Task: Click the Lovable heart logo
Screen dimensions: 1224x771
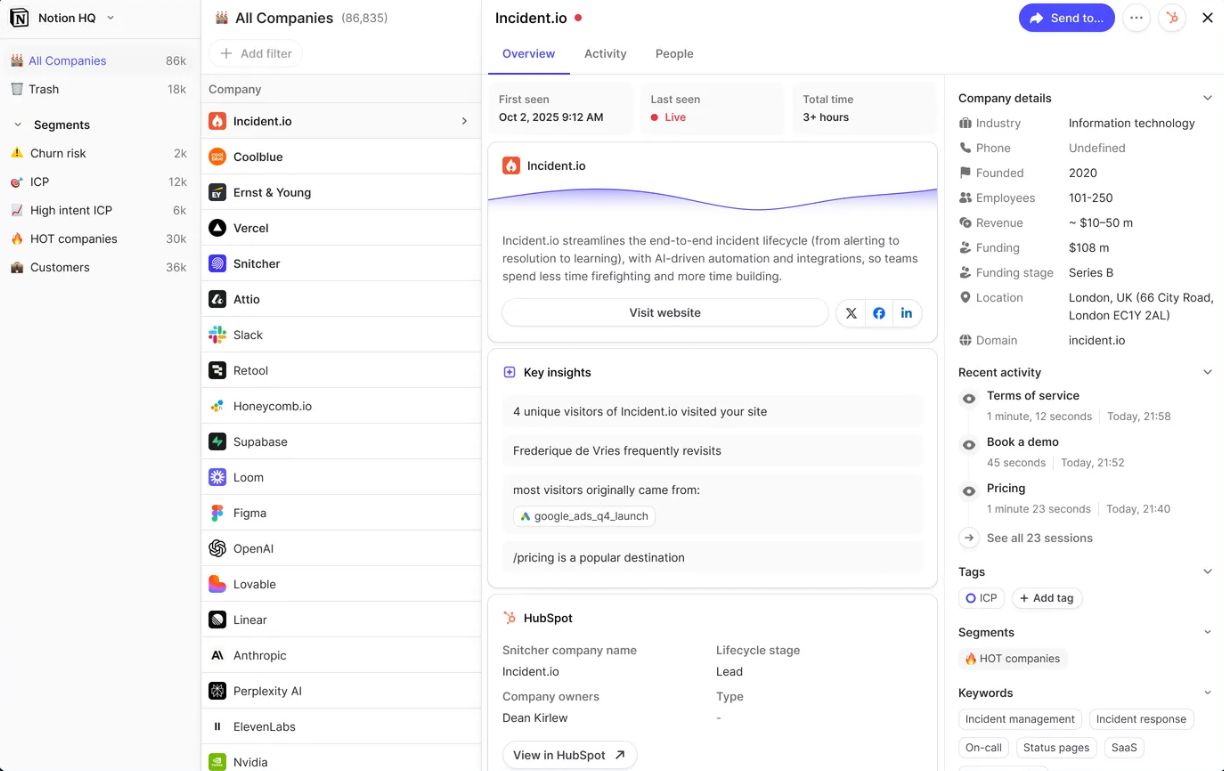Action: coord(217,584)
